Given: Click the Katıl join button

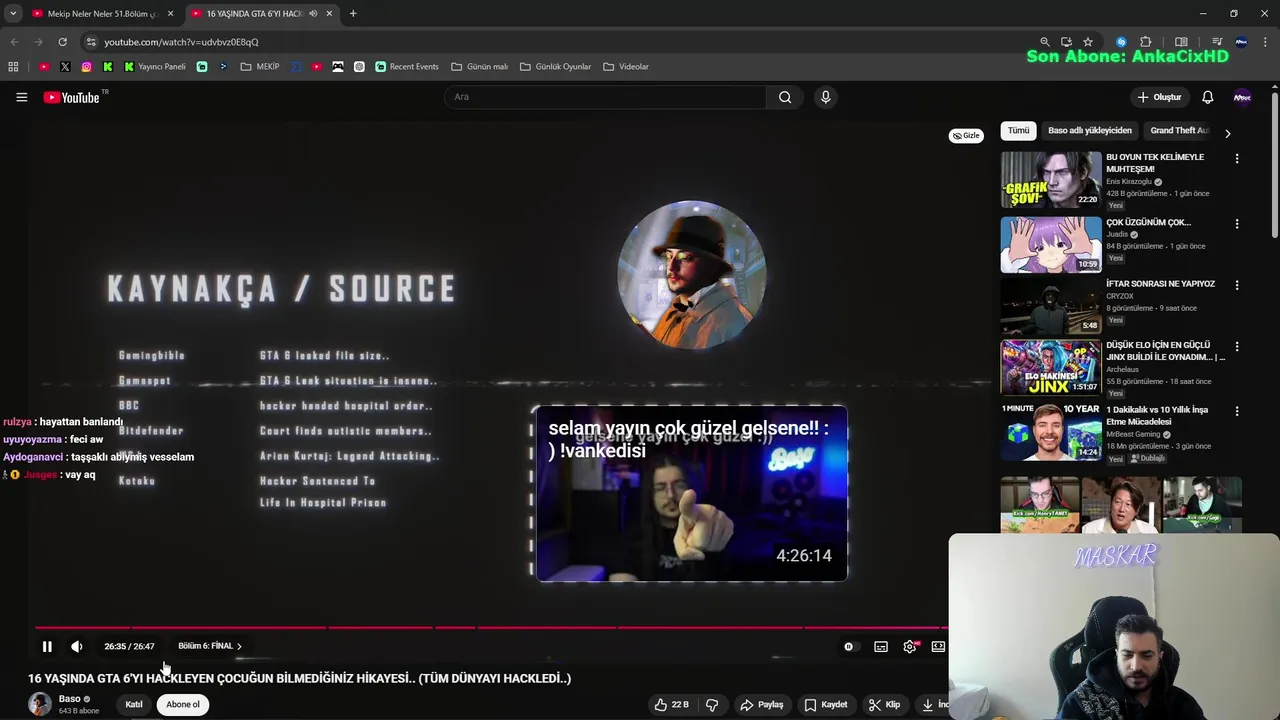Looking at the screenshot, I should [134, 705].
